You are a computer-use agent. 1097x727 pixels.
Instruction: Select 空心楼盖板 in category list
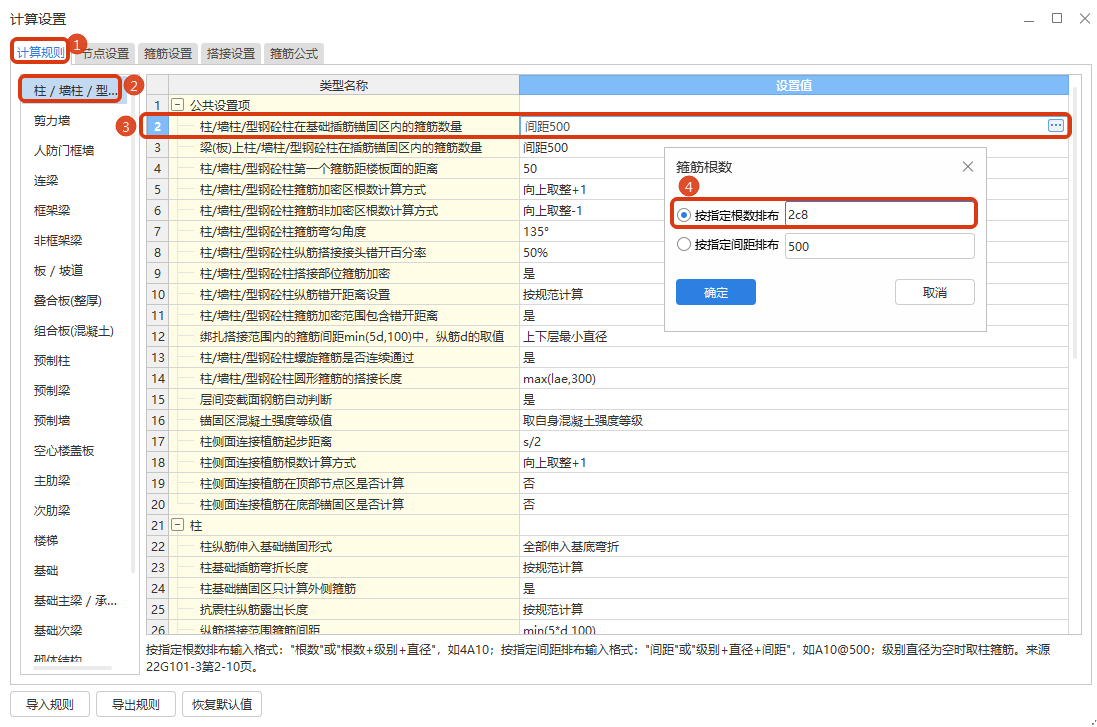pos(64,450)
